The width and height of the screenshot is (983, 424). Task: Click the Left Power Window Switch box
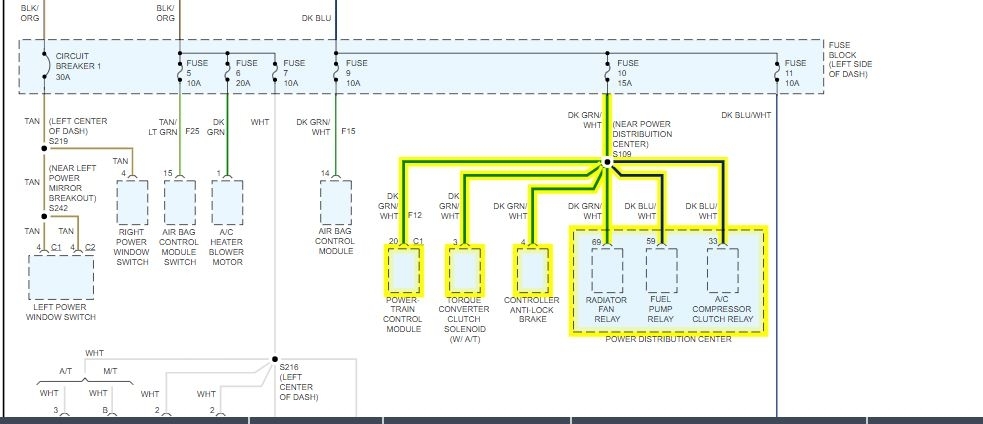pos(61,277)
